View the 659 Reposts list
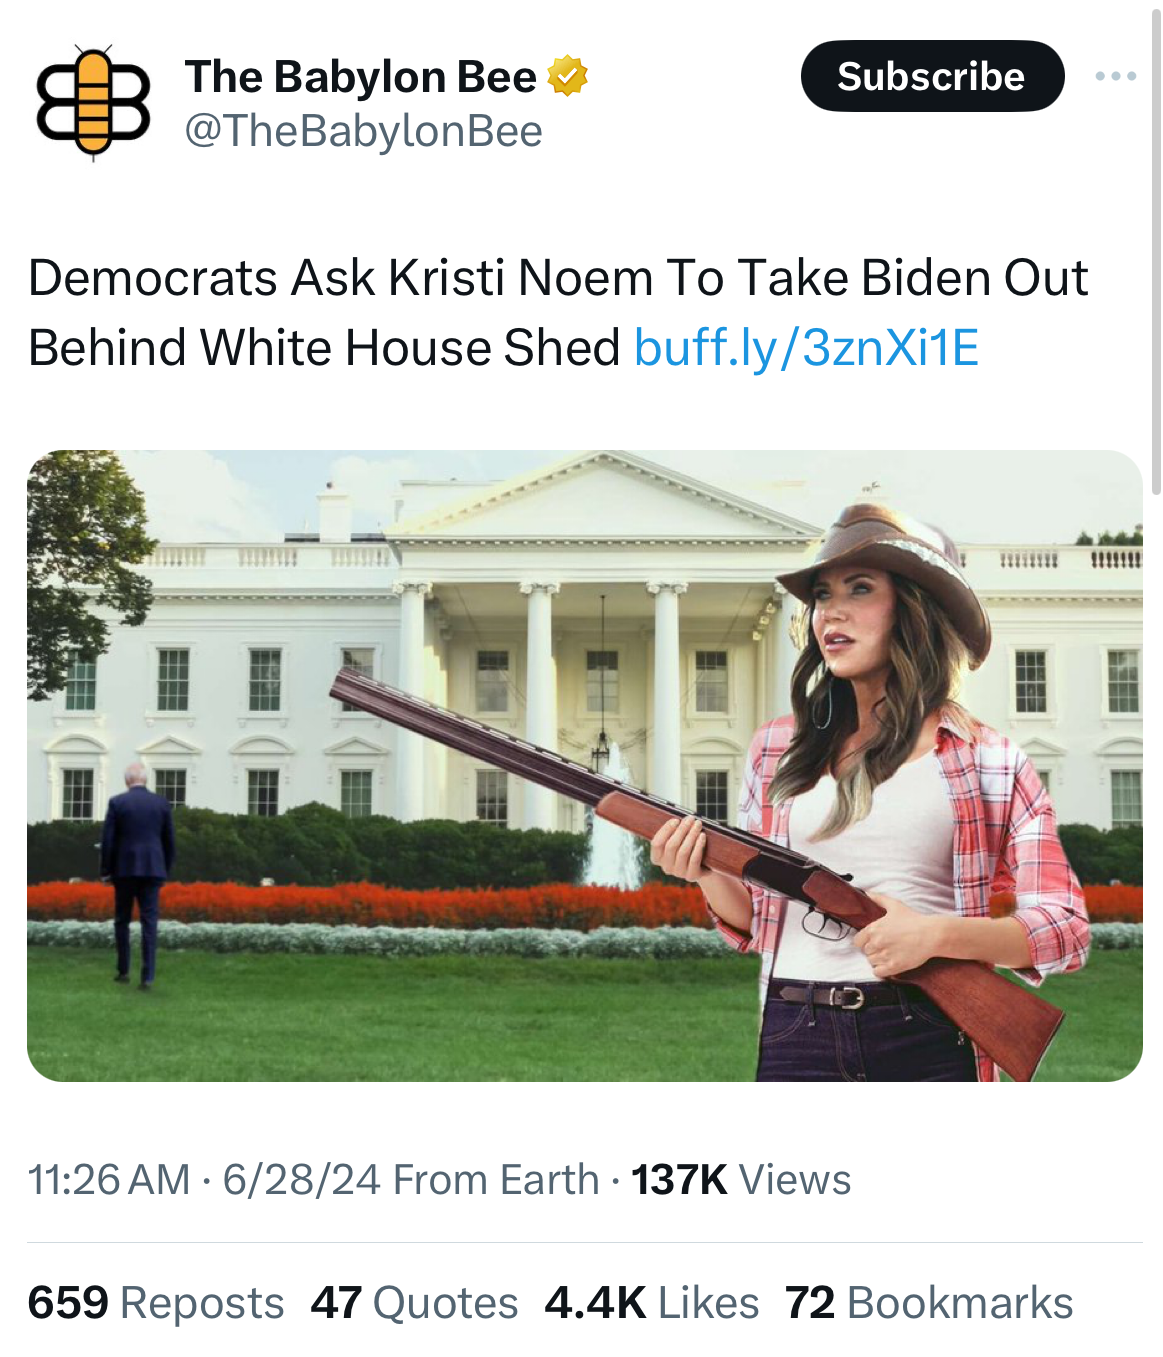1163x1357 pixels. [156, 1303]
